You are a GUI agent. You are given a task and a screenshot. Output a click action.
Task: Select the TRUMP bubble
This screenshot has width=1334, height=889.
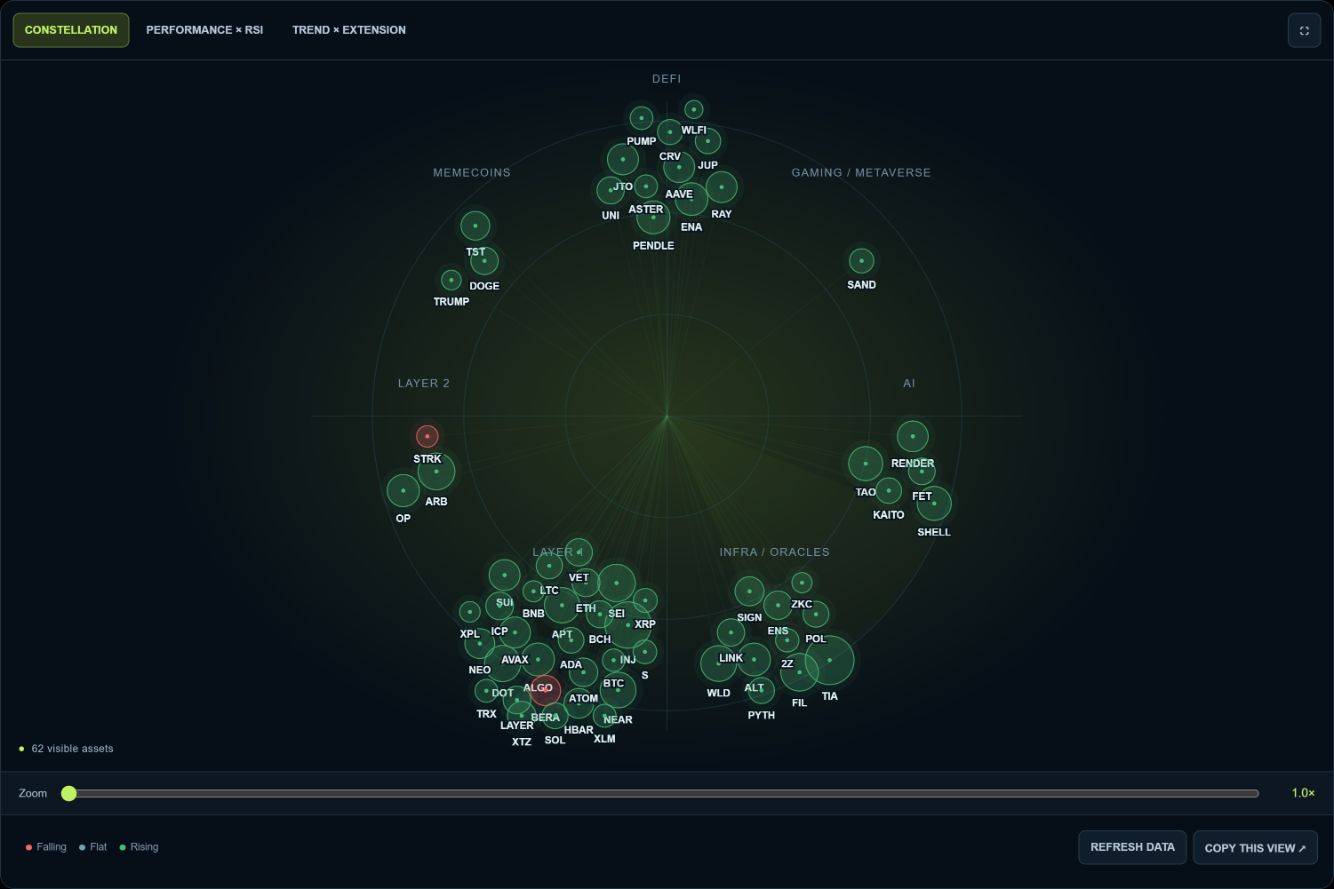coord(451,280)
